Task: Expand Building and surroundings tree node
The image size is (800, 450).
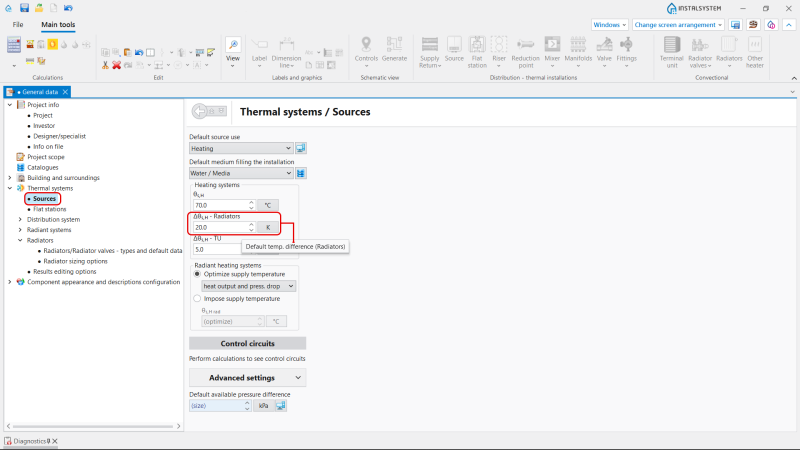Action: pos(10,178)
